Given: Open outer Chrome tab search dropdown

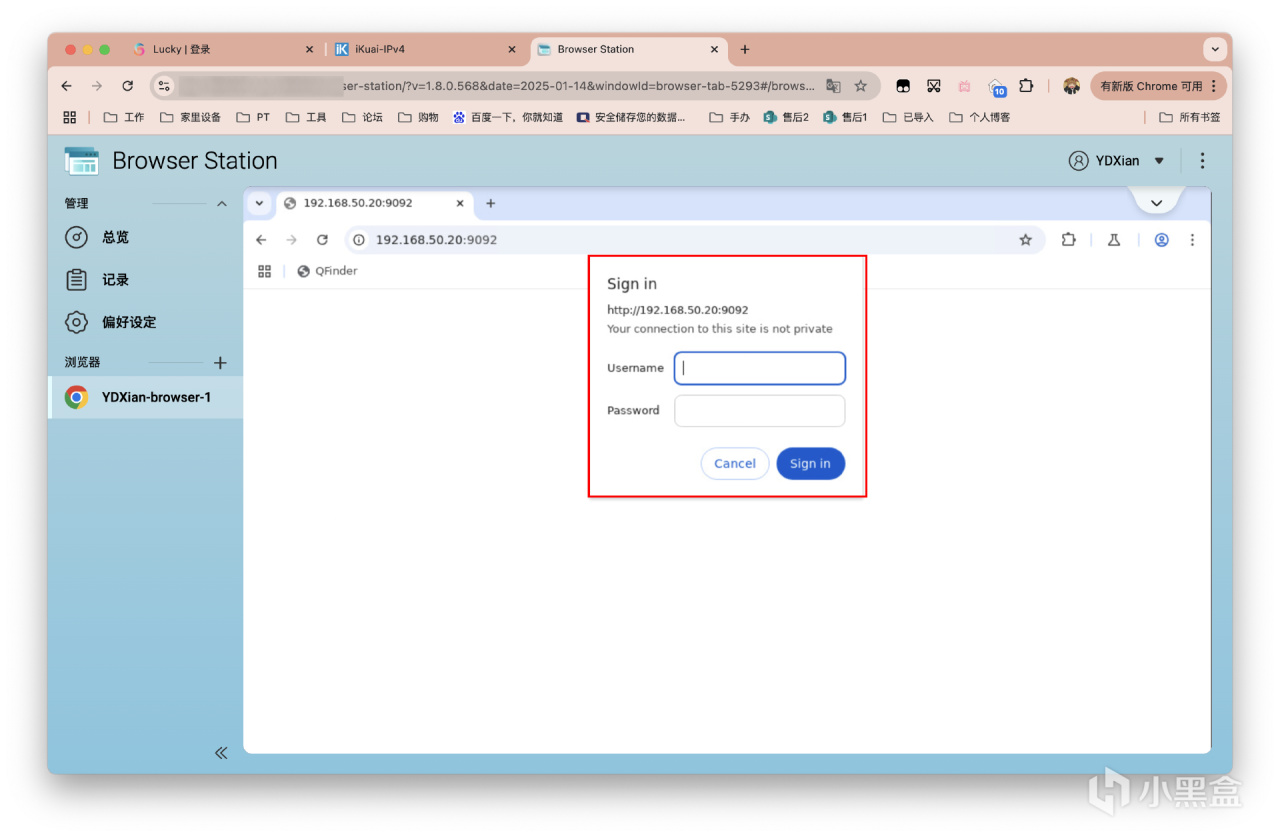Looking at the screenshot, I should pos(1215,49).
